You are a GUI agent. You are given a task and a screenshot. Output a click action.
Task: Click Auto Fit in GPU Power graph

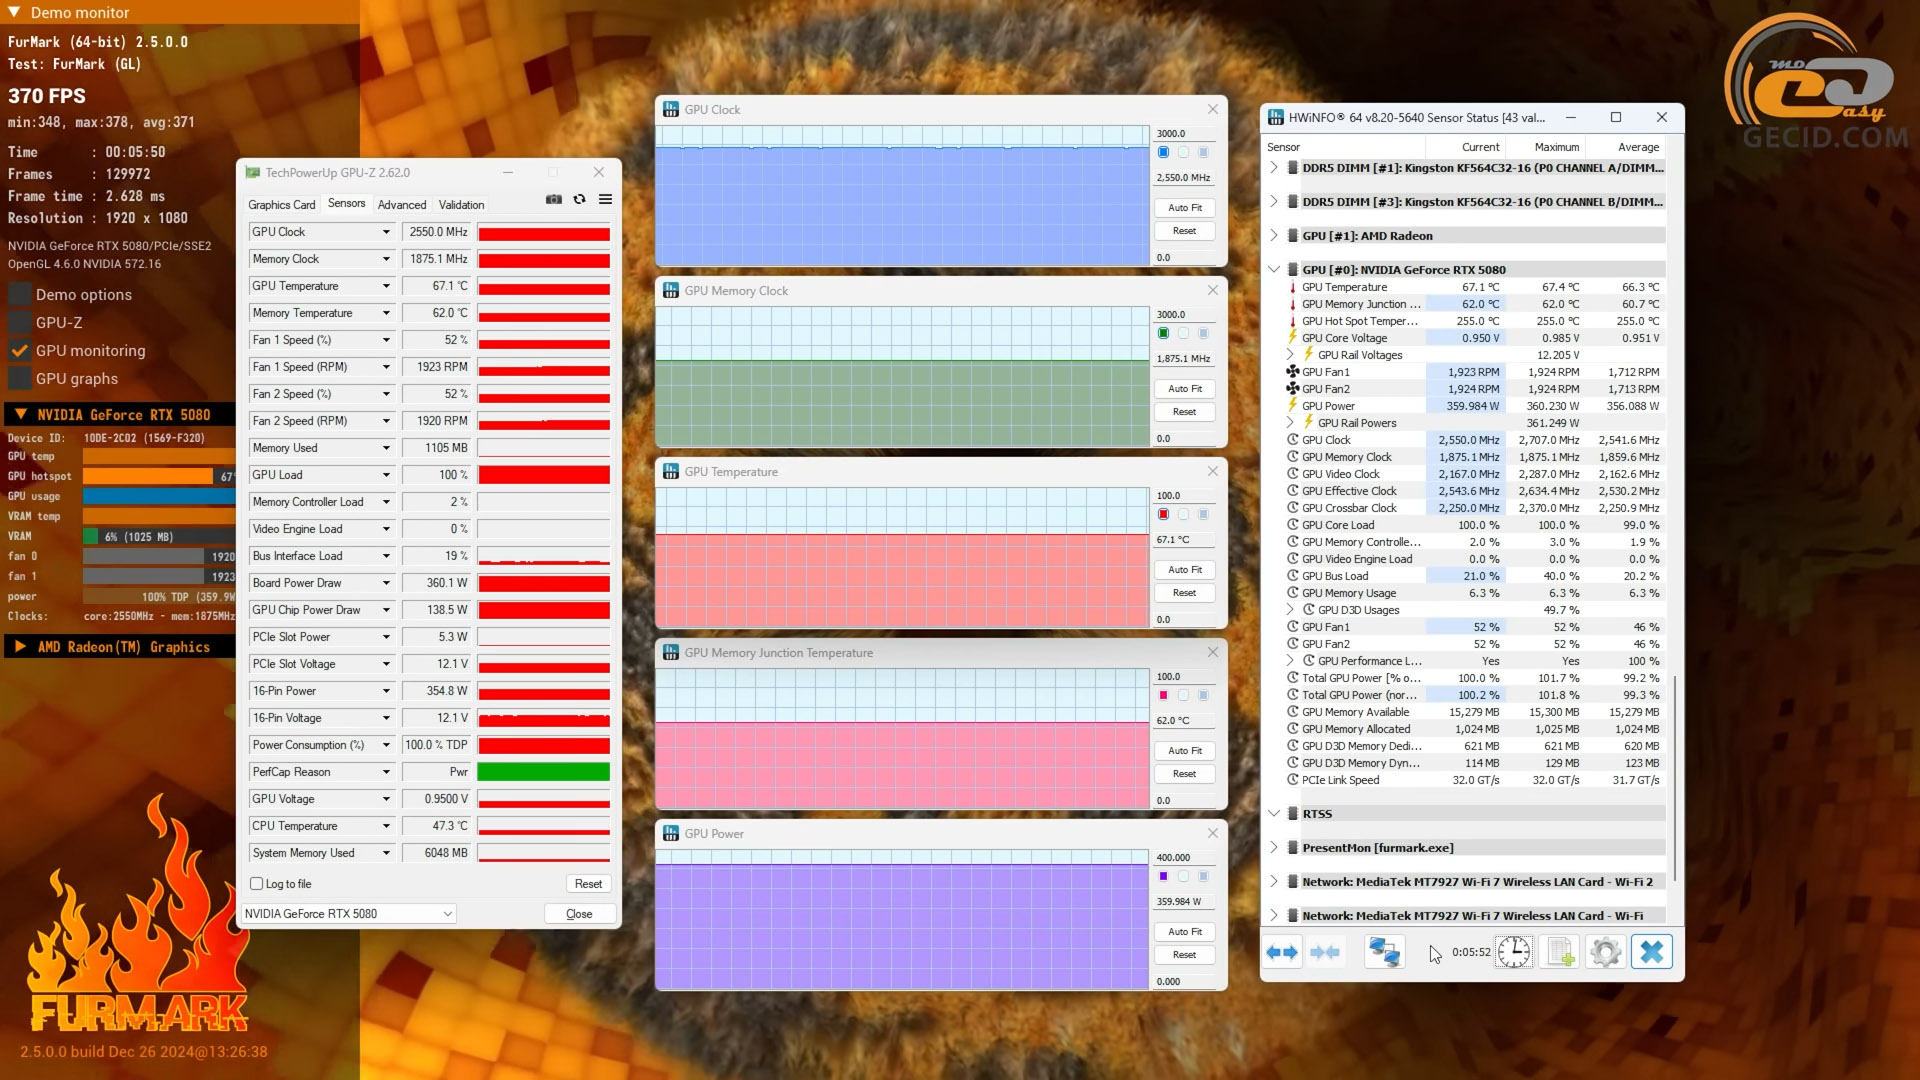click(1185, 932)
